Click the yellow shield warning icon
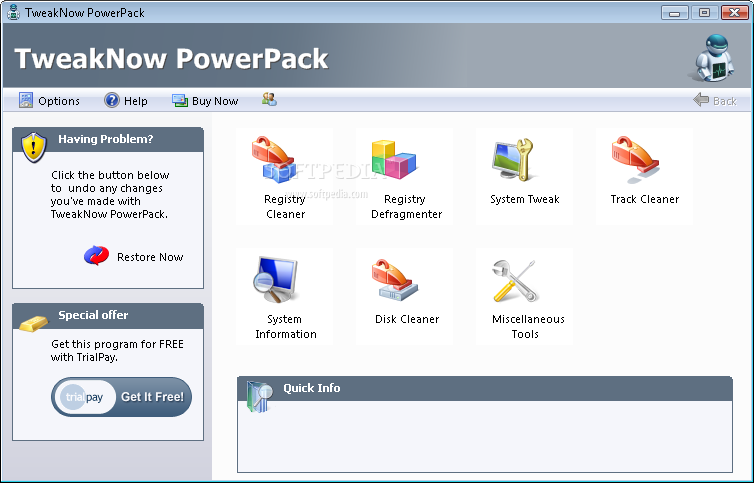This screenshot has height=483, width=754. tap(33, 146)
